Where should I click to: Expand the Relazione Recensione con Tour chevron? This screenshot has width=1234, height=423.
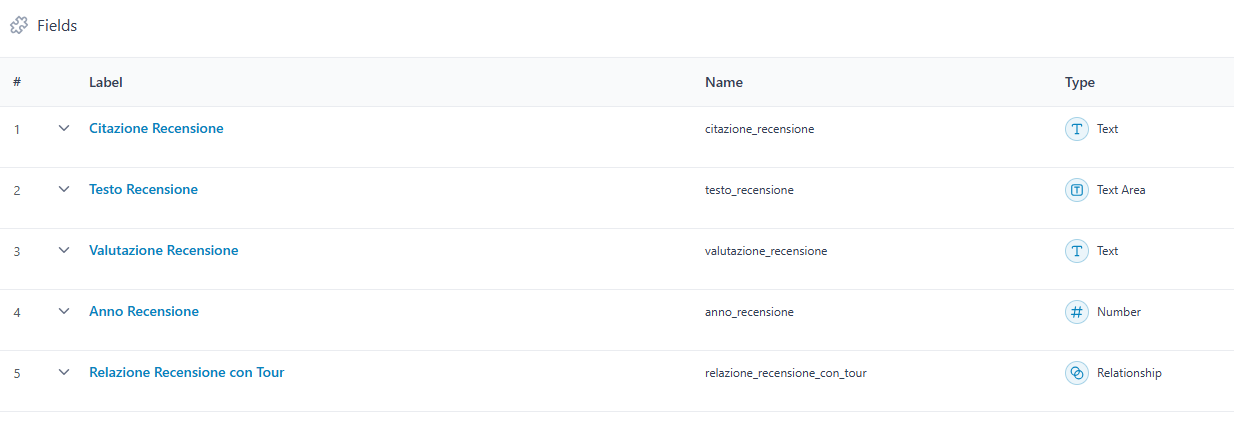point(64,373)
